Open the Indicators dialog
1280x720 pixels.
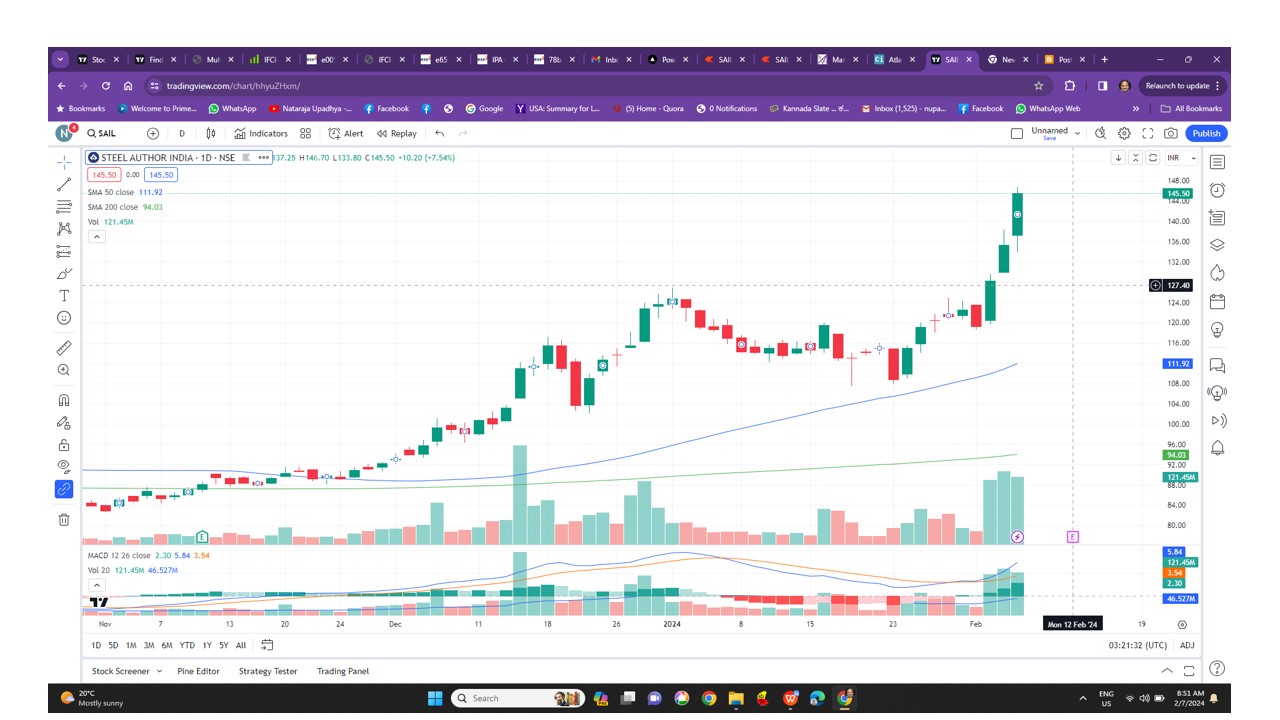261,133
